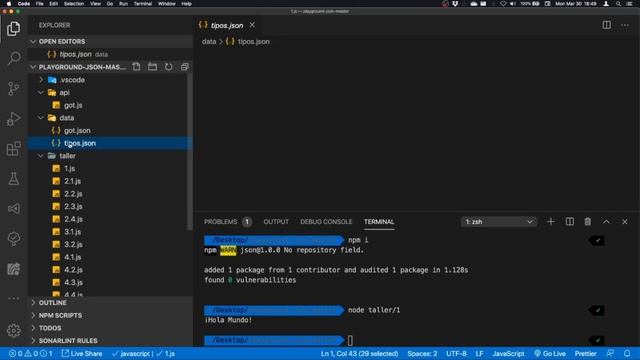Show additional views ellipsis in activity bar
The height and width of the screenshot is (360, 640).
tap(13, 299)
